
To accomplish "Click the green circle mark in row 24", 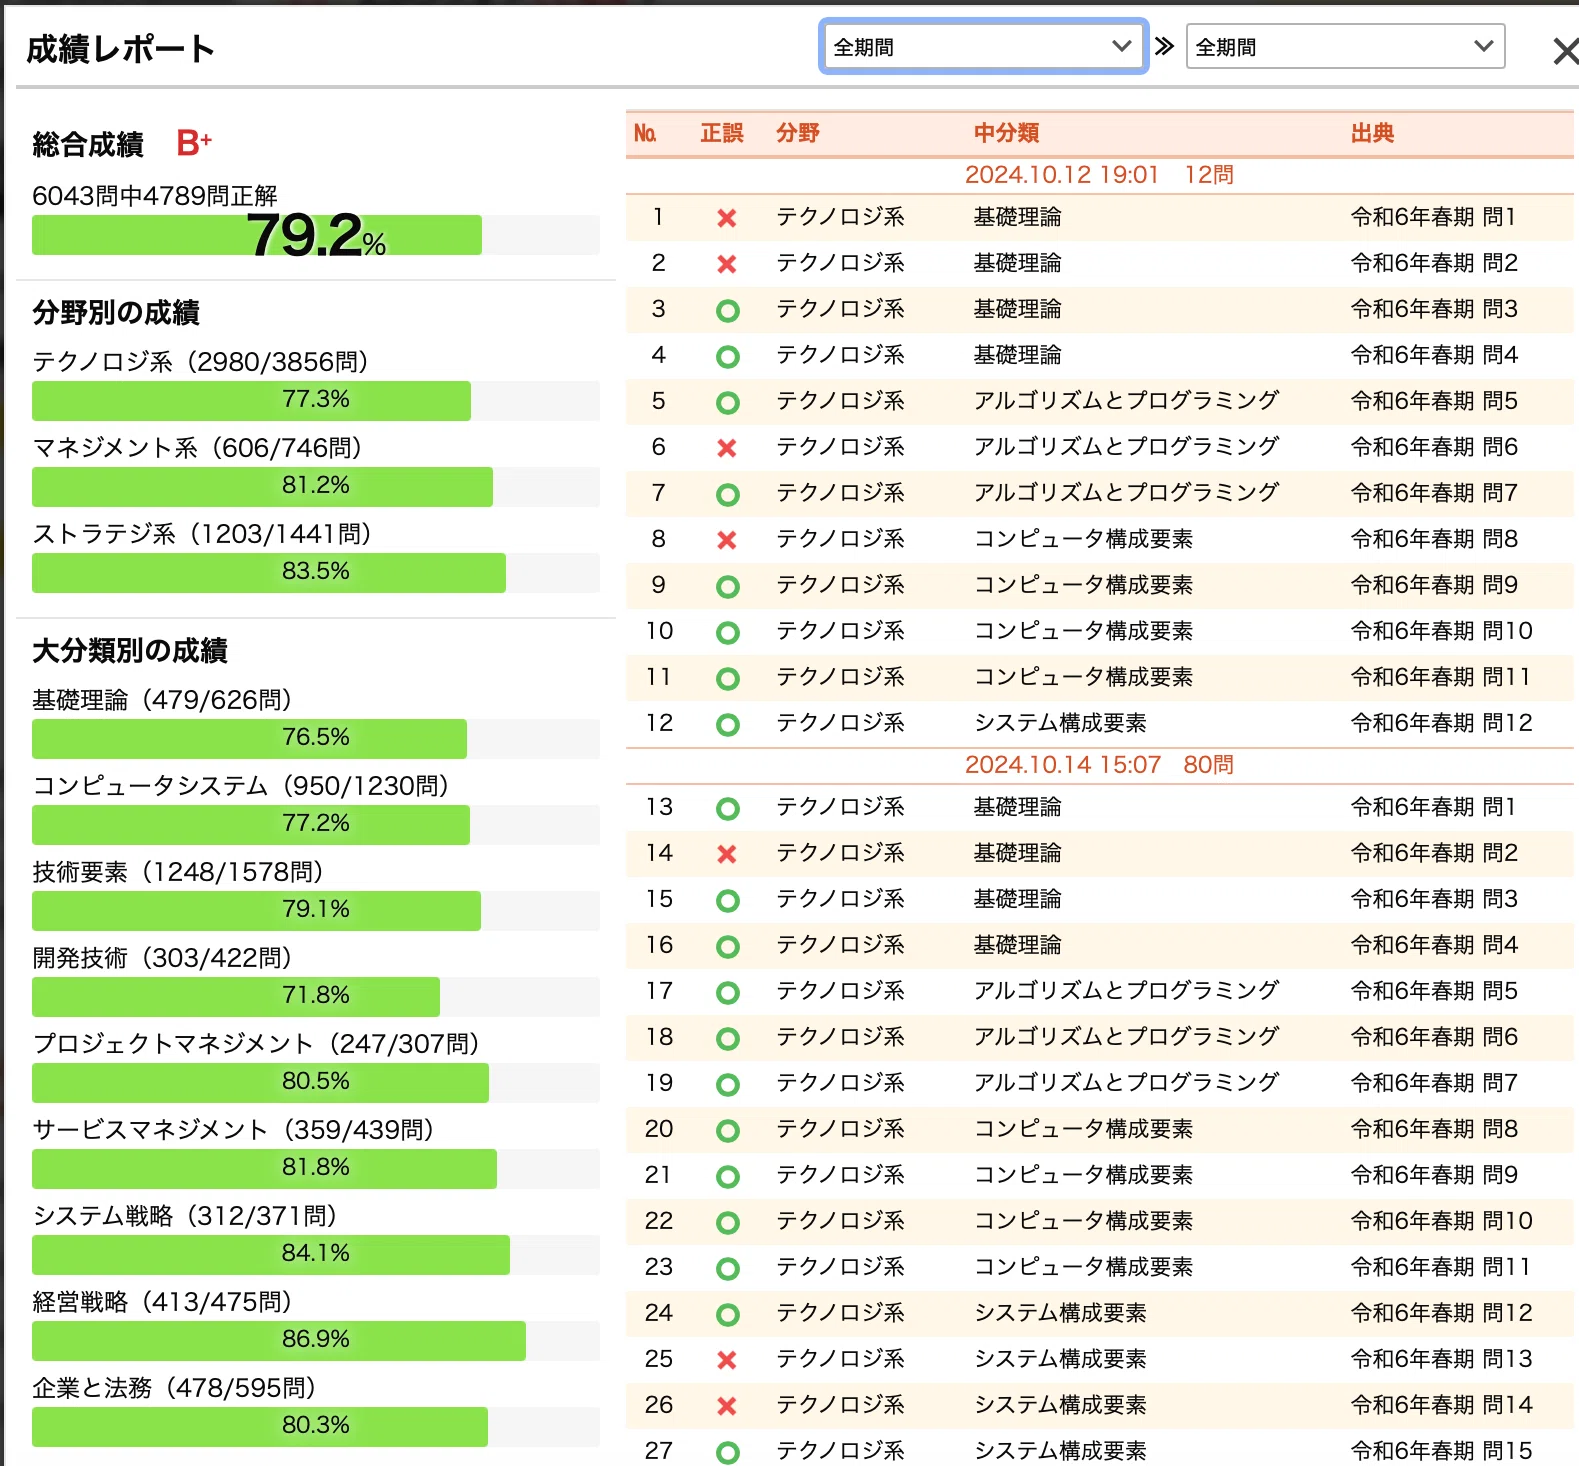I will point(728,1314).
